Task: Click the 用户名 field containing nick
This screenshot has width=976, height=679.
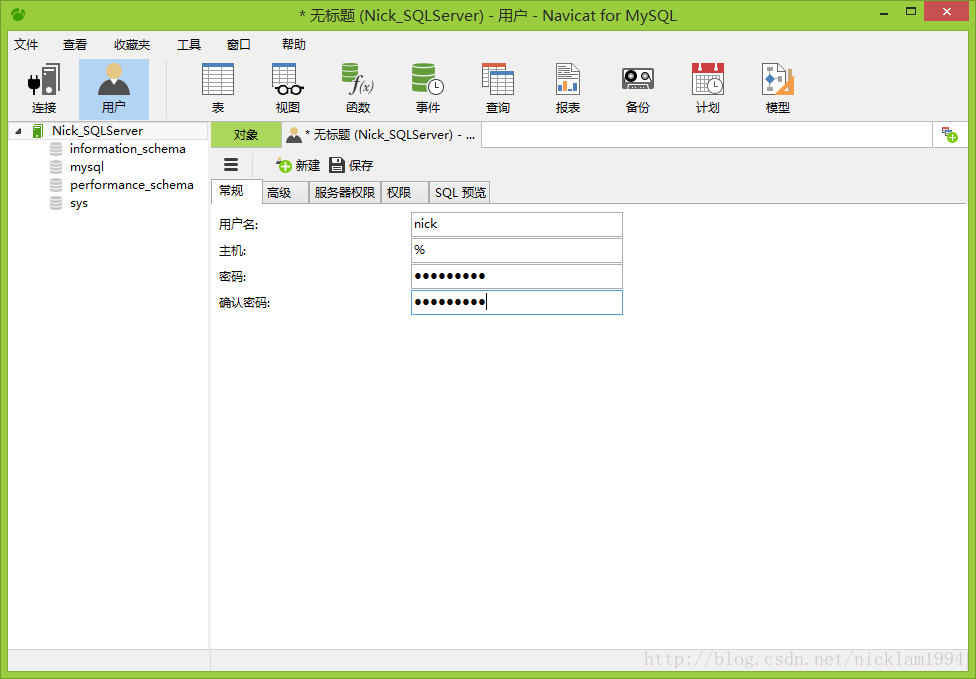Action: point(517,224)
